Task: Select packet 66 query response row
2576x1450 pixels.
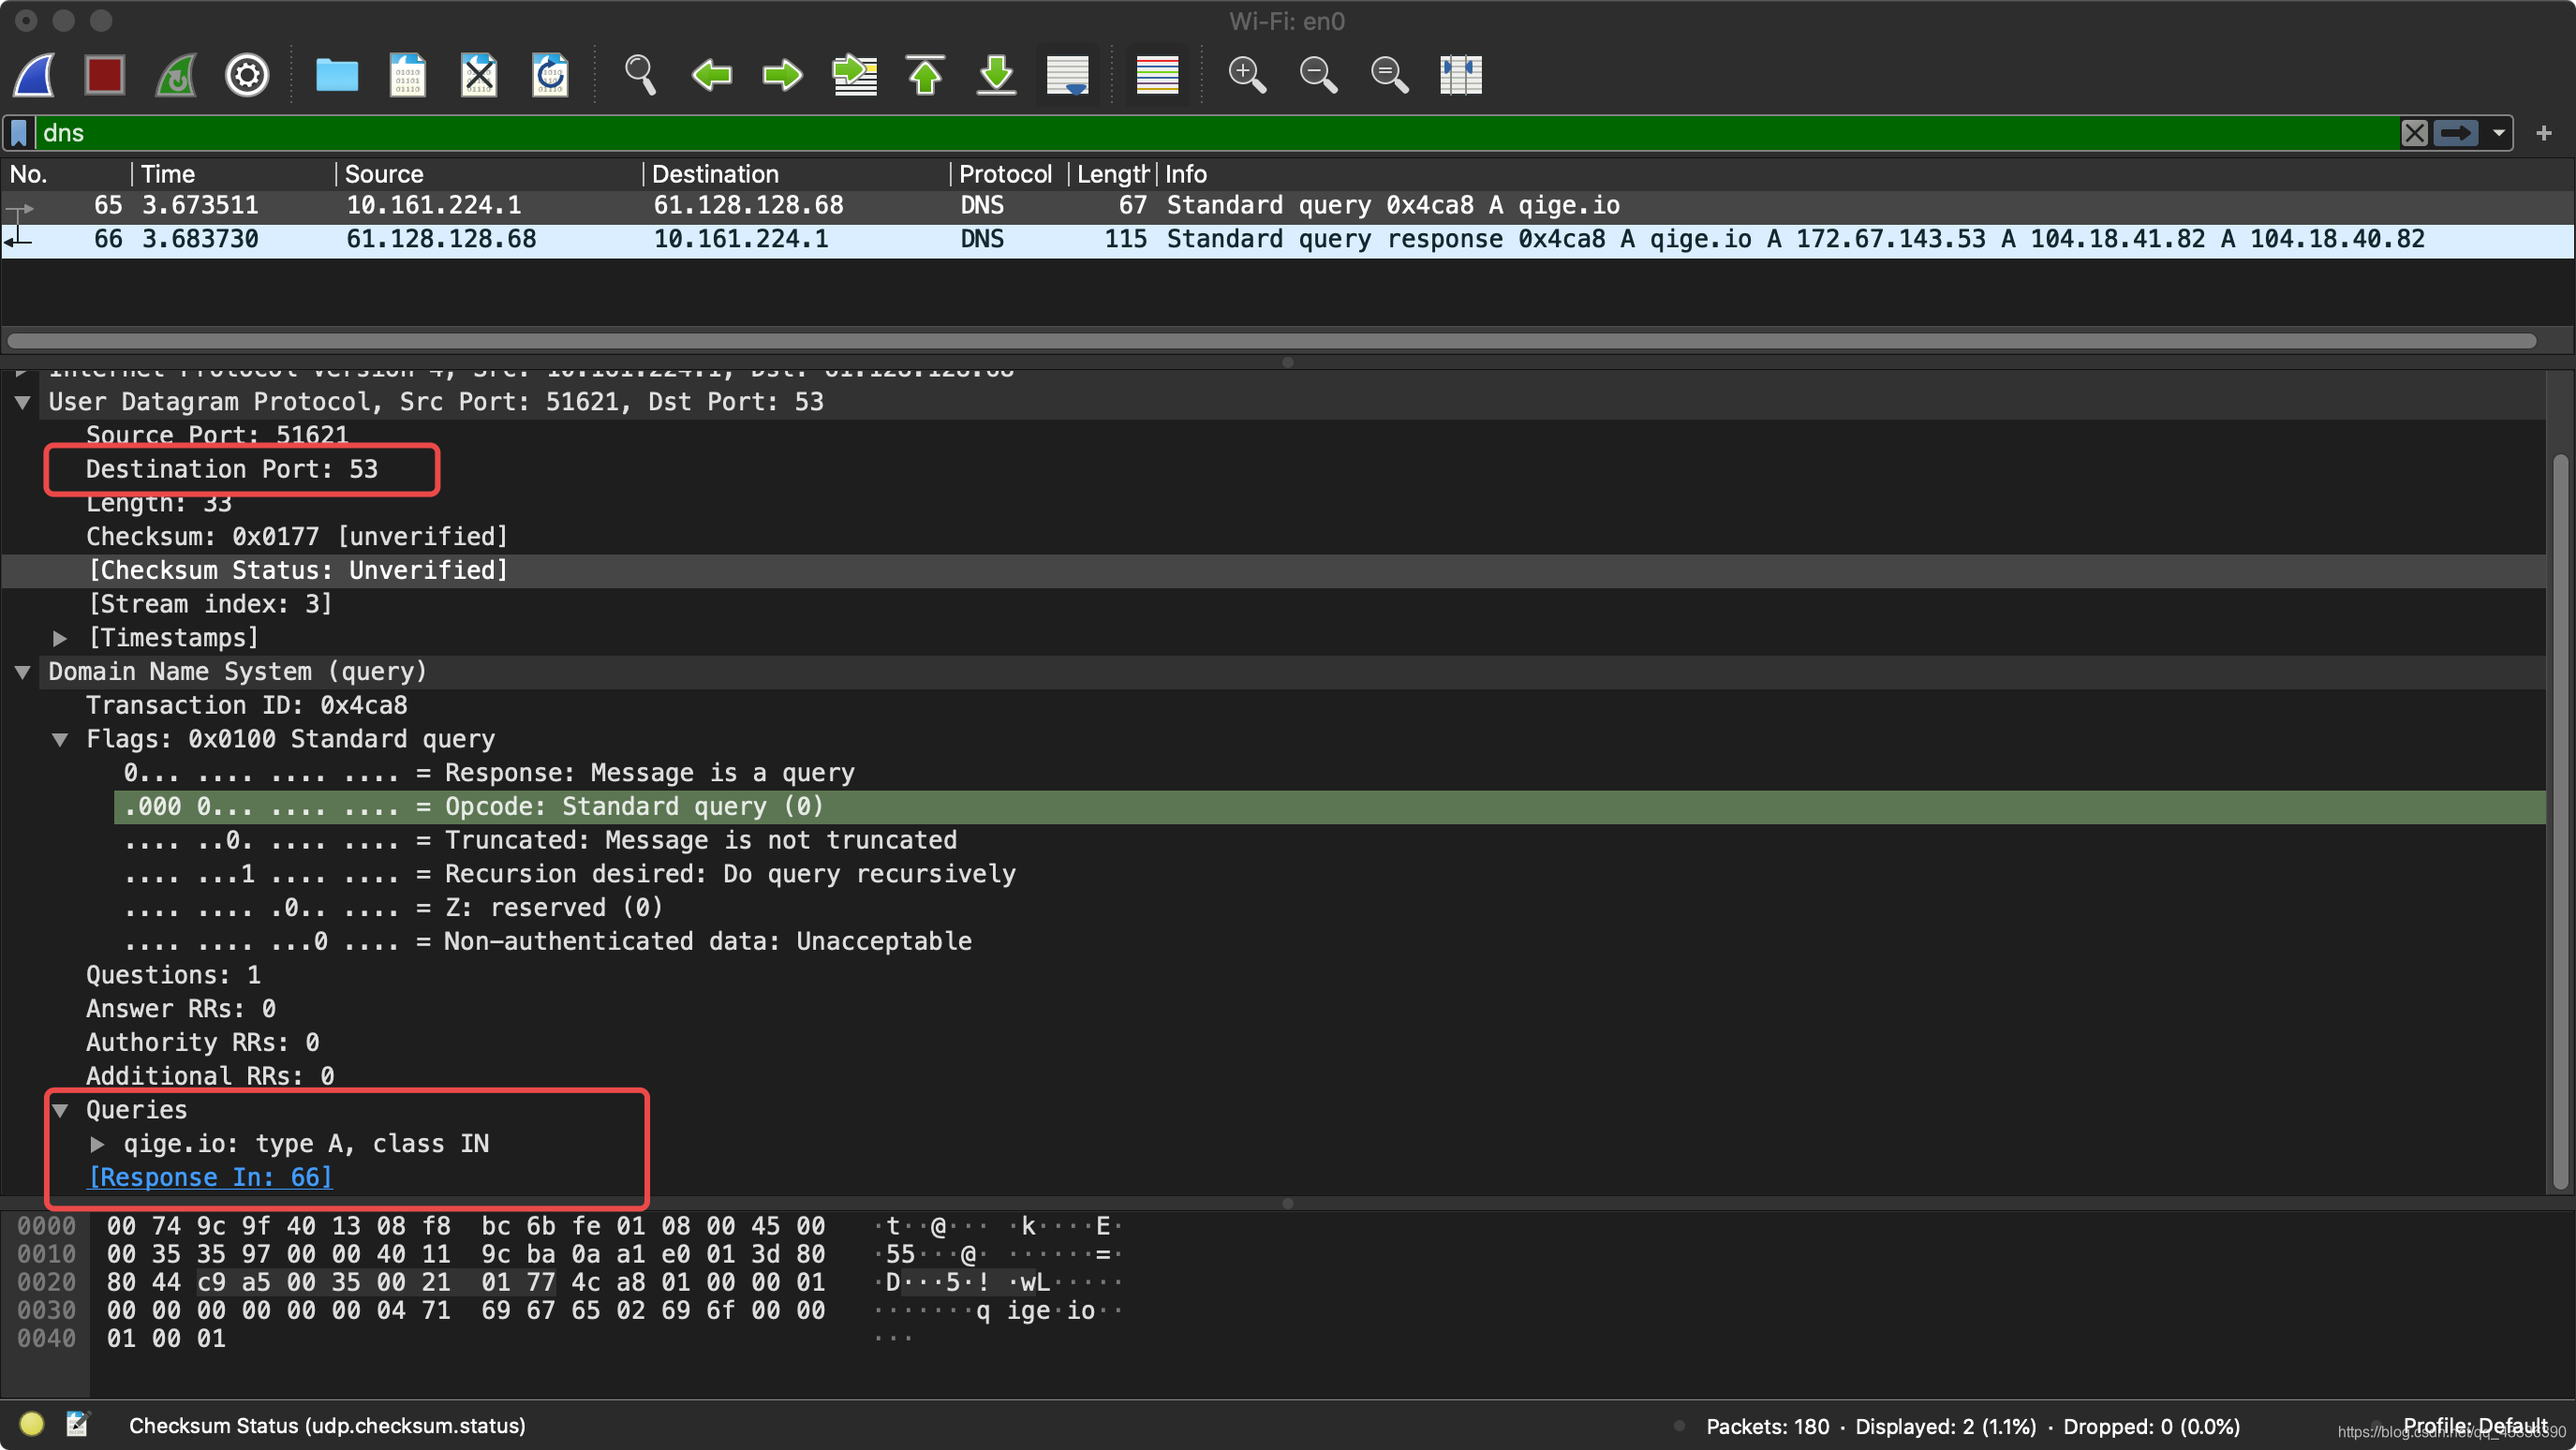Action: (x=1288, y=239)
